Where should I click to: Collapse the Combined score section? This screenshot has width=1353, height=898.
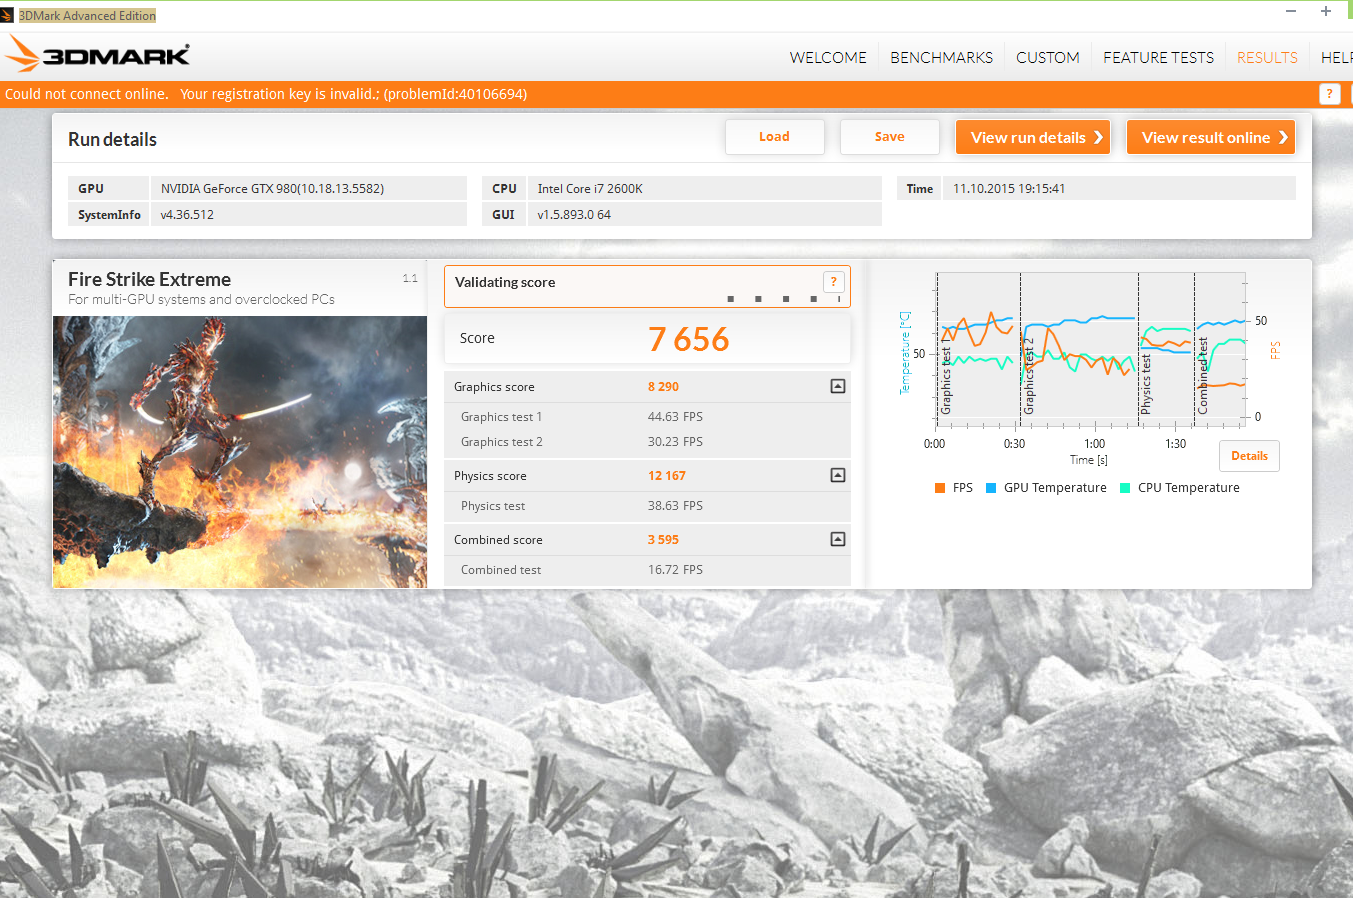tap(838, 539)
